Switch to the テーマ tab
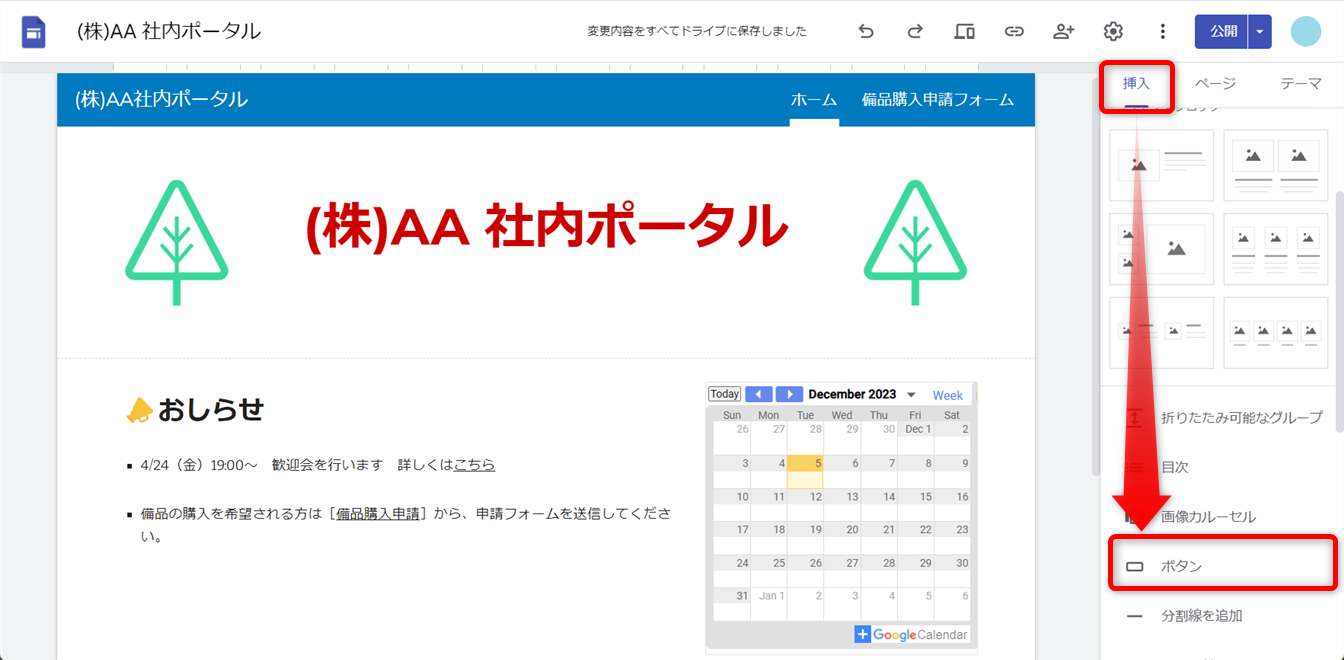Image resolution: width=1344 pixels, height=660 pixels. [1300, 84]
